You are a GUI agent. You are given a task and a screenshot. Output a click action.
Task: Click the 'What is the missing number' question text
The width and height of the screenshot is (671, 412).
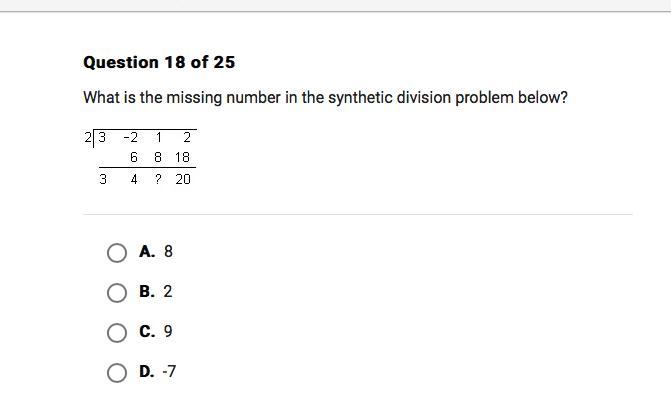[x=326, y=98]
